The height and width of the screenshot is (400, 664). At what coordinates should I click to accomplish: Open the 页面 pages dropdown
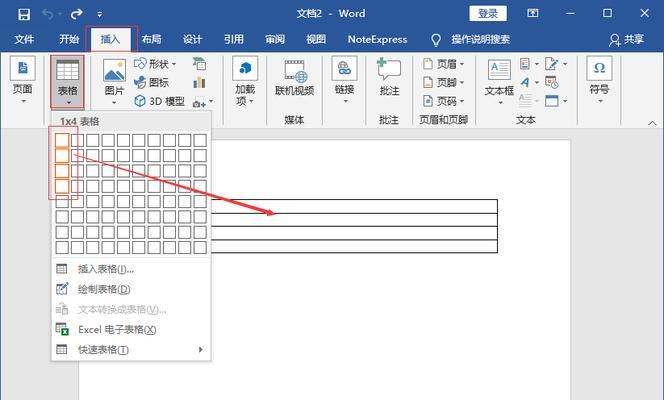pos(22,80)
